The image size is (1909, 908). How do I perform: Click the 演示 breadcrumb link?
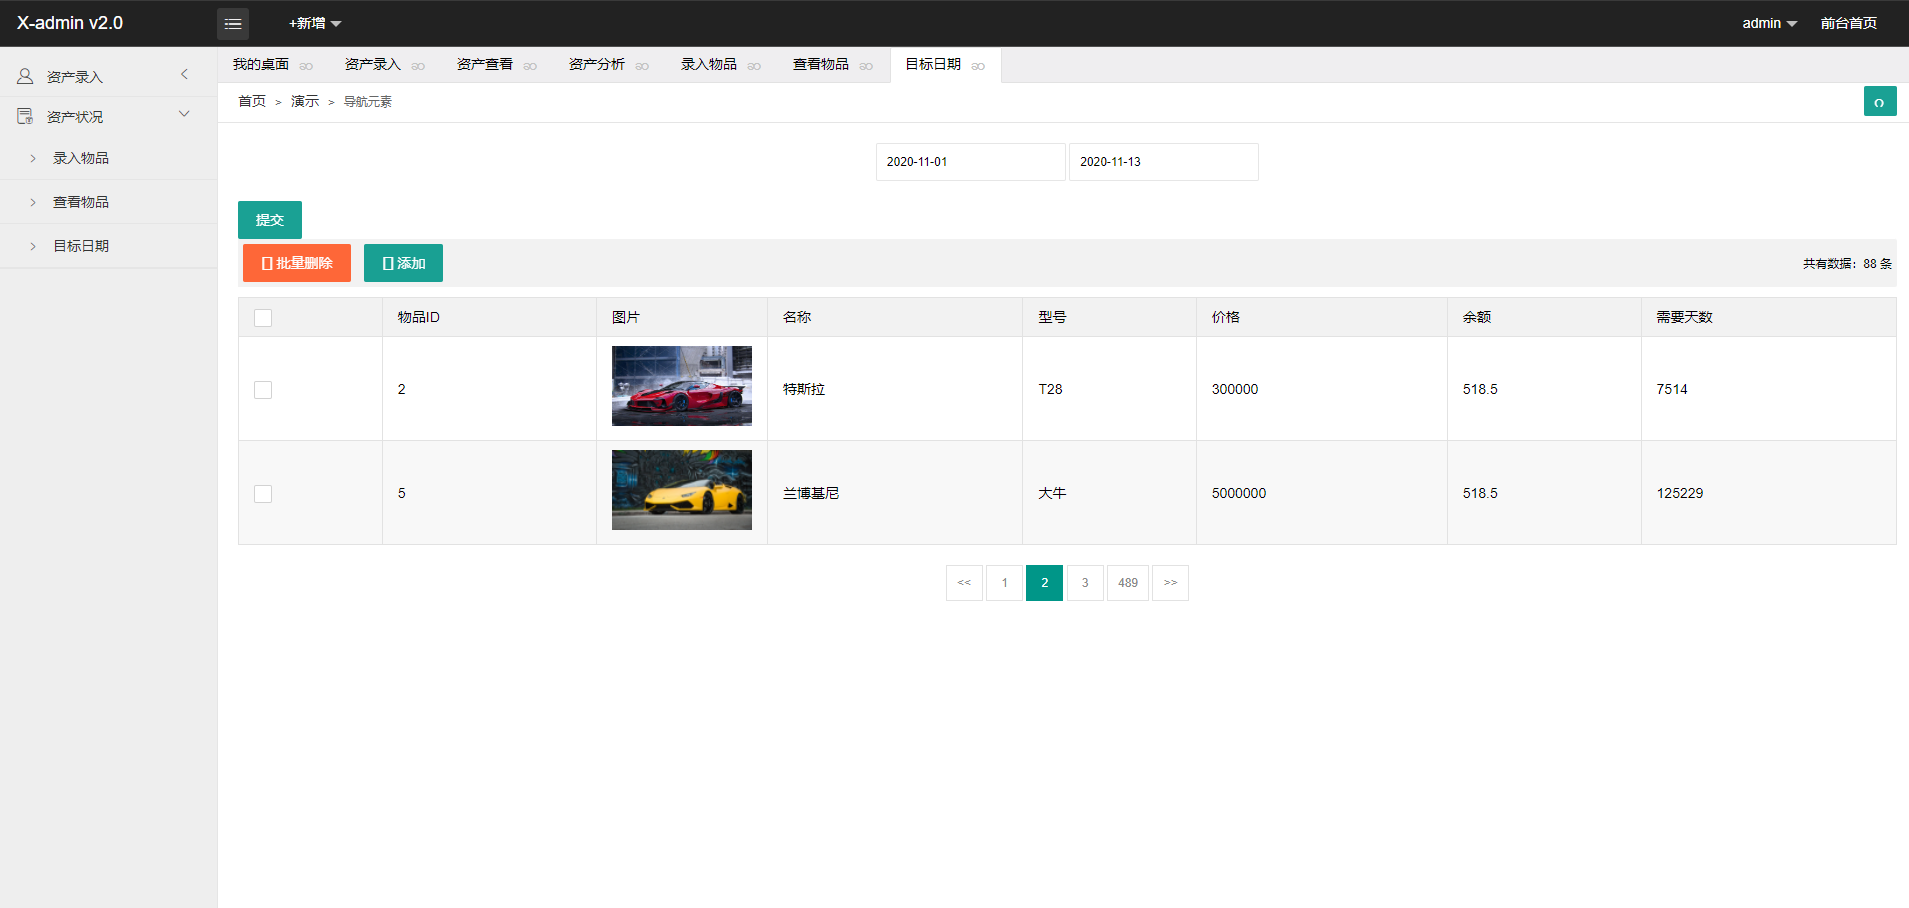point(305,101)
